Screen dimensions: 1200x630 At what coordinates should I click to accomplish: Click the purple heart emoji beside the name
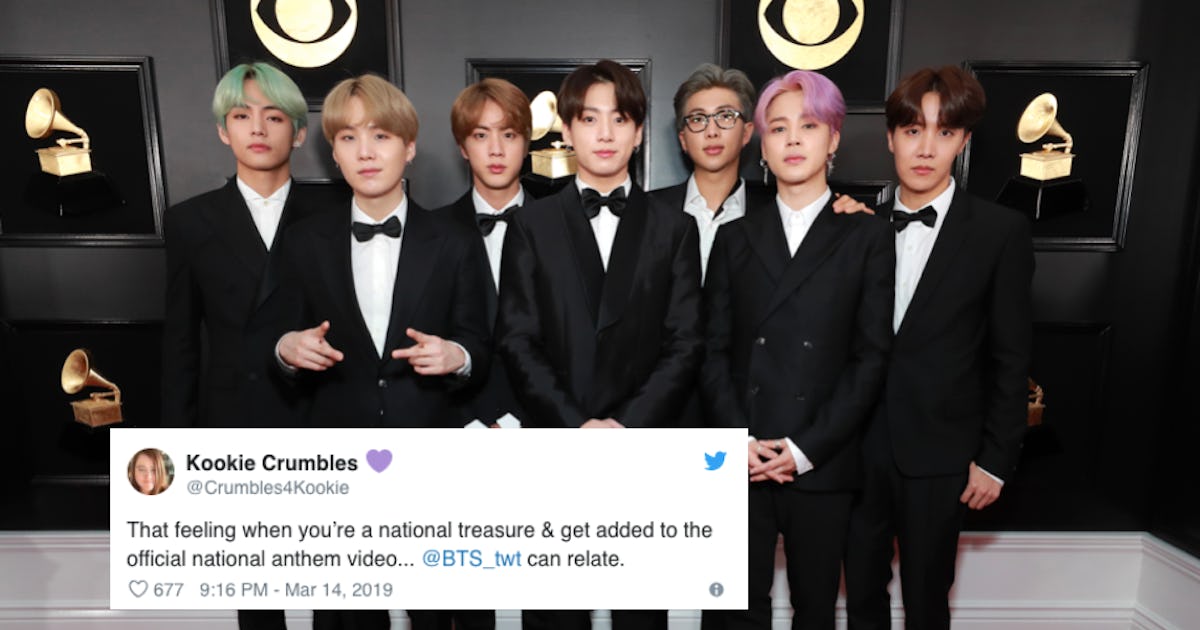click(379, 461)
